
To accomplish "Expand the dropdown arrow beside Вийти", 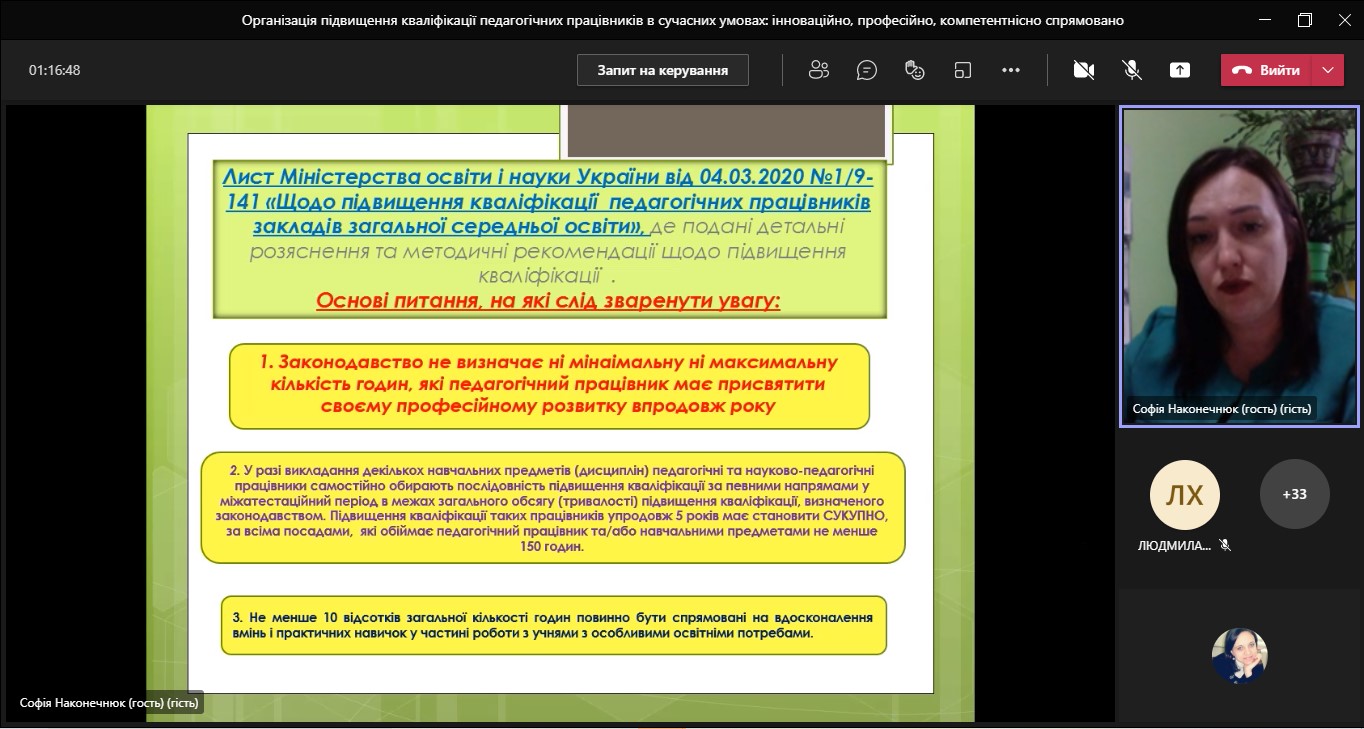I will pyautogui.click(x=1328, y=70).
